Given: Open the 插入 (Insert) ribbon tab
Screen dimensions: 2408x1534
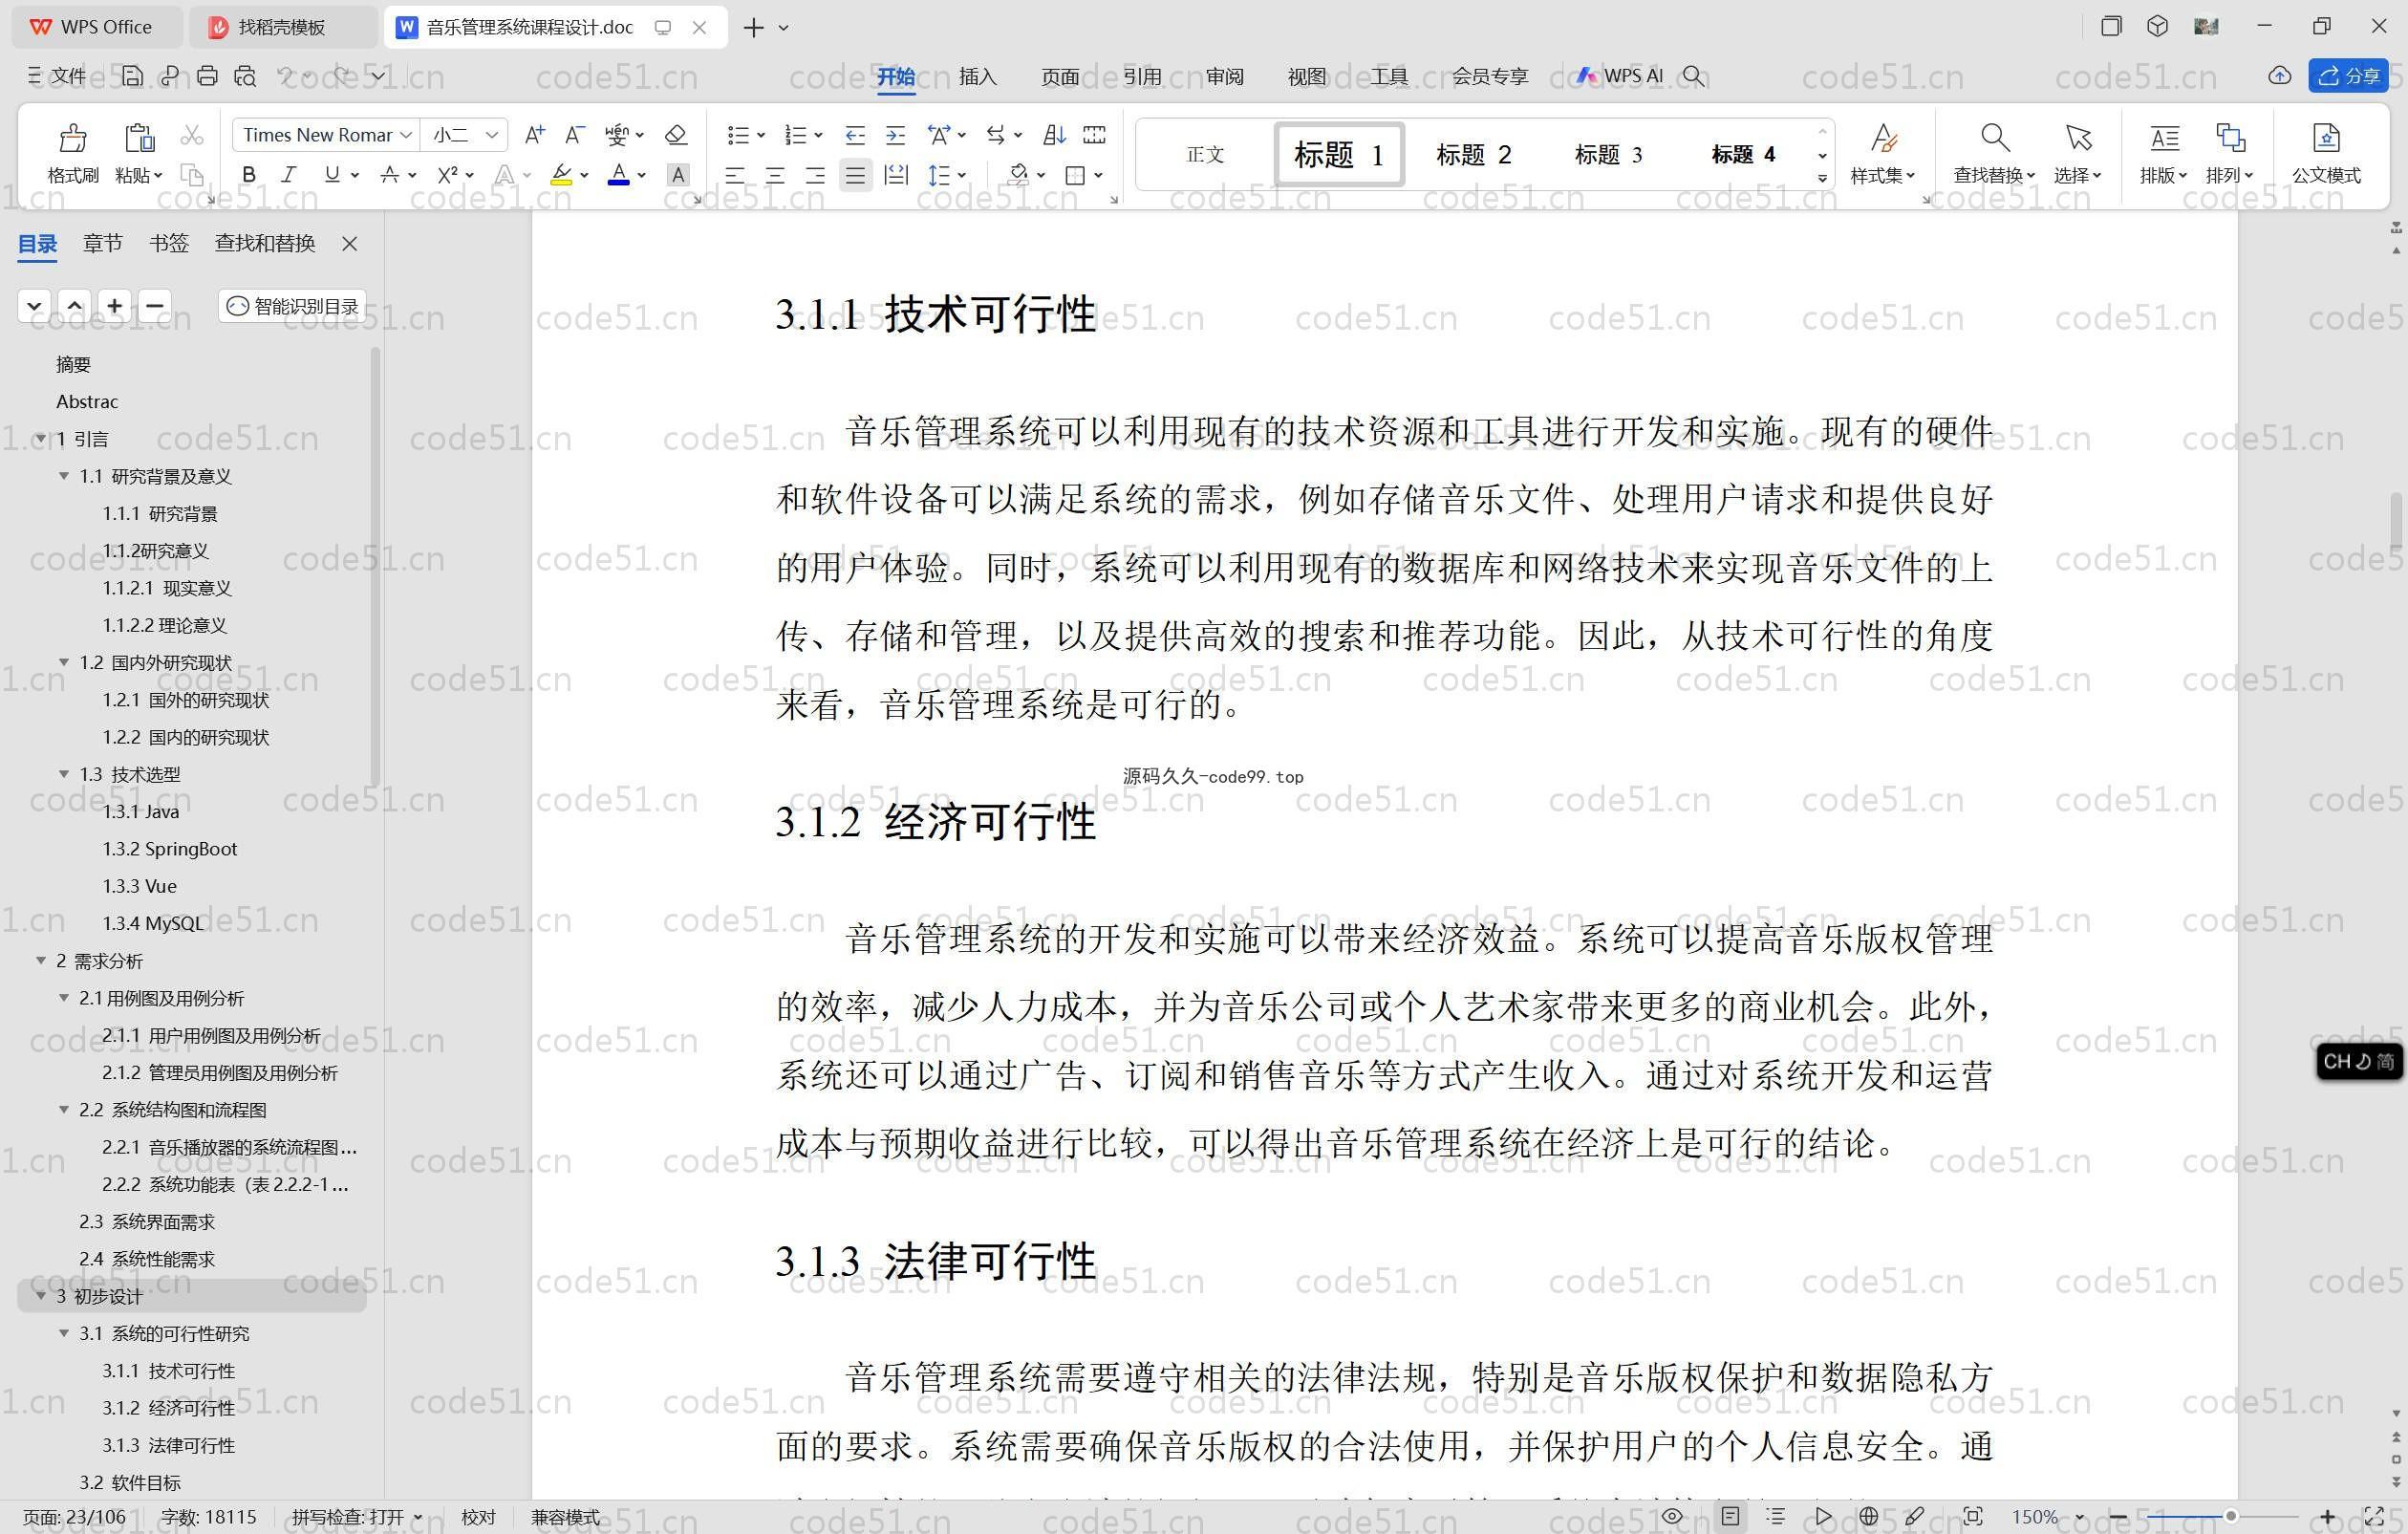Looking at the screenshot, I should coord(978,76).
